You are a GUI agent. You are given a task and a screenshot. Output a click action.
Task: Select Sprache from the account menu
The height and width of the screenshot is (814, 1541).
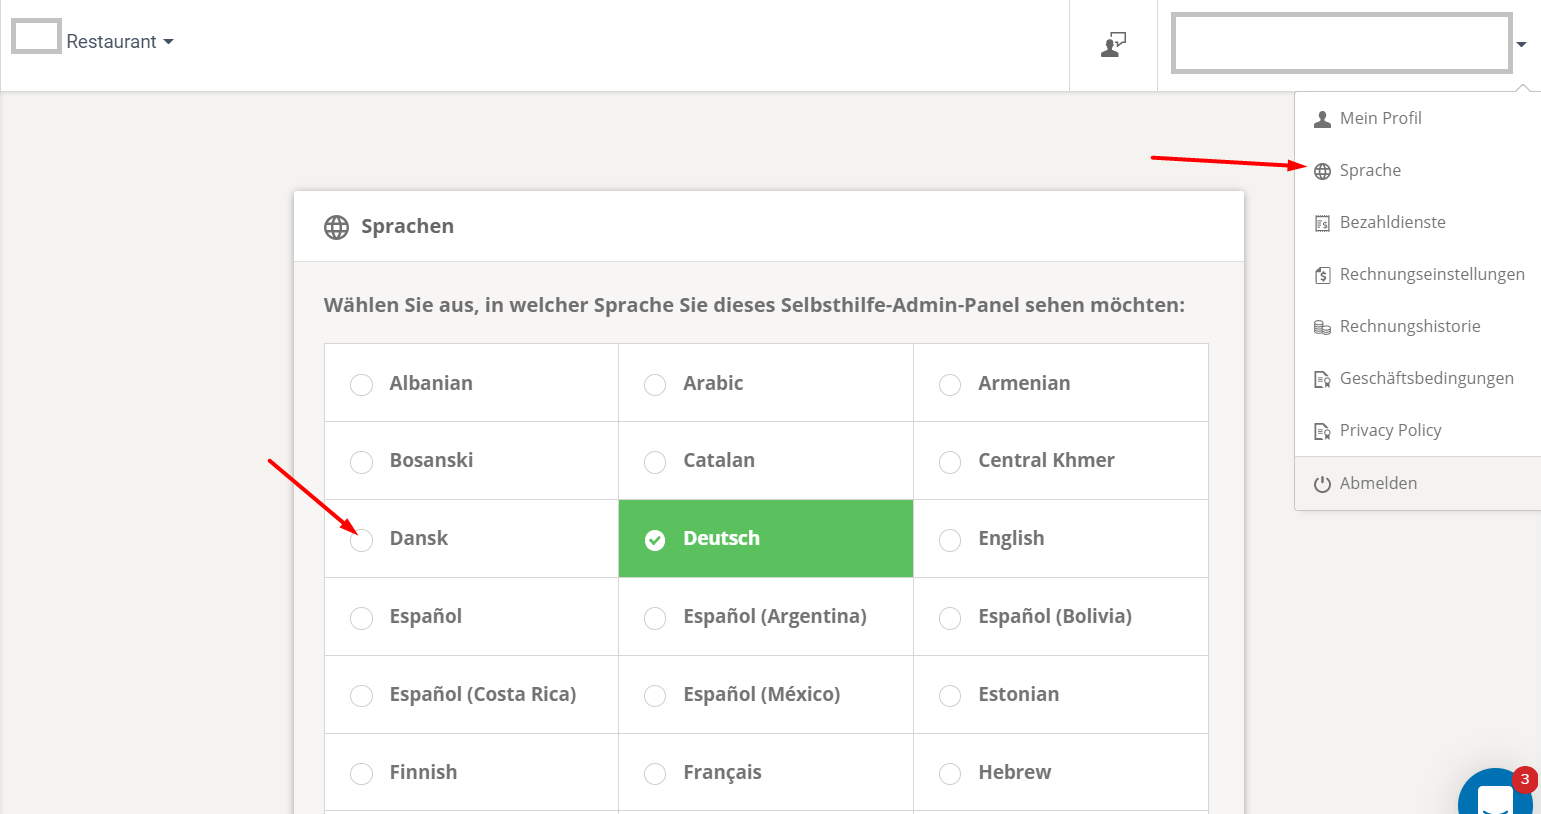1370,170
